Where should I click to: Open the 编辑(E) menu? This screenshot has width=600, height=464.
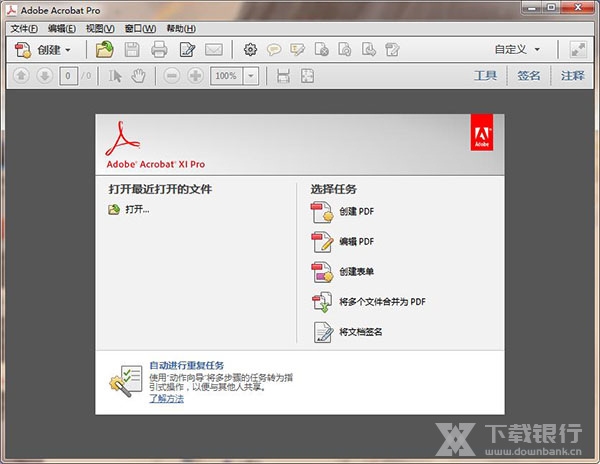pyautogui.click(x=62, y=29)
